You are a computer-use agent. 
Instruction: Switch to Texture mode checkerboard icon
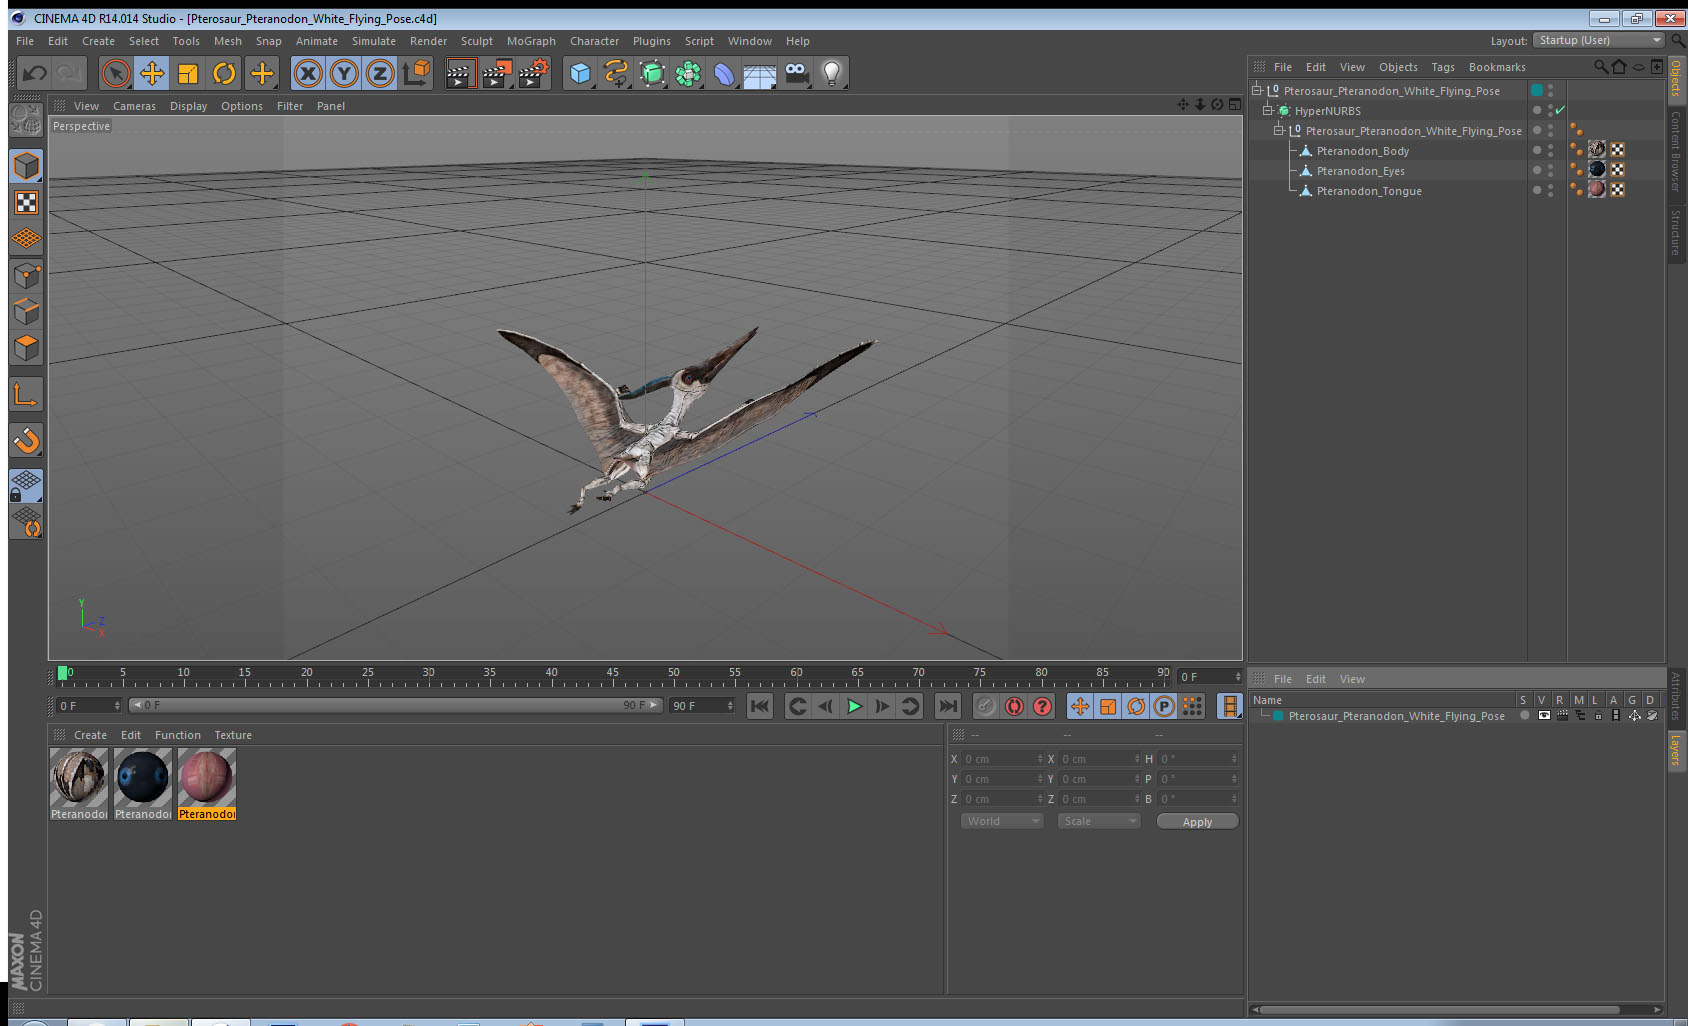[x=27, y=203]
